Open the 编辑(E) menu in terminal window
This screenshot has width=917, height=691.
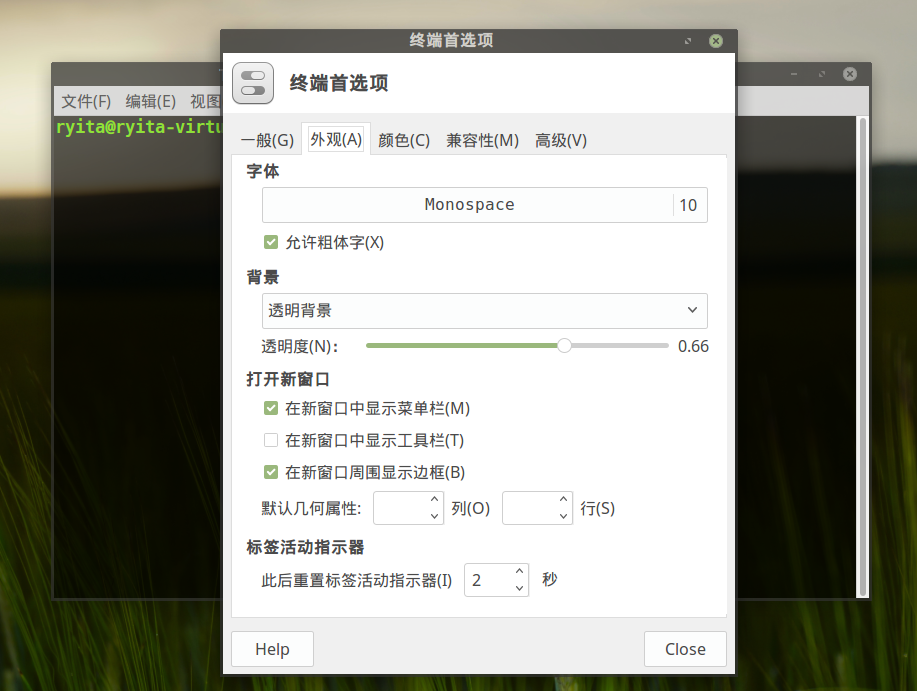pos(150,102)
